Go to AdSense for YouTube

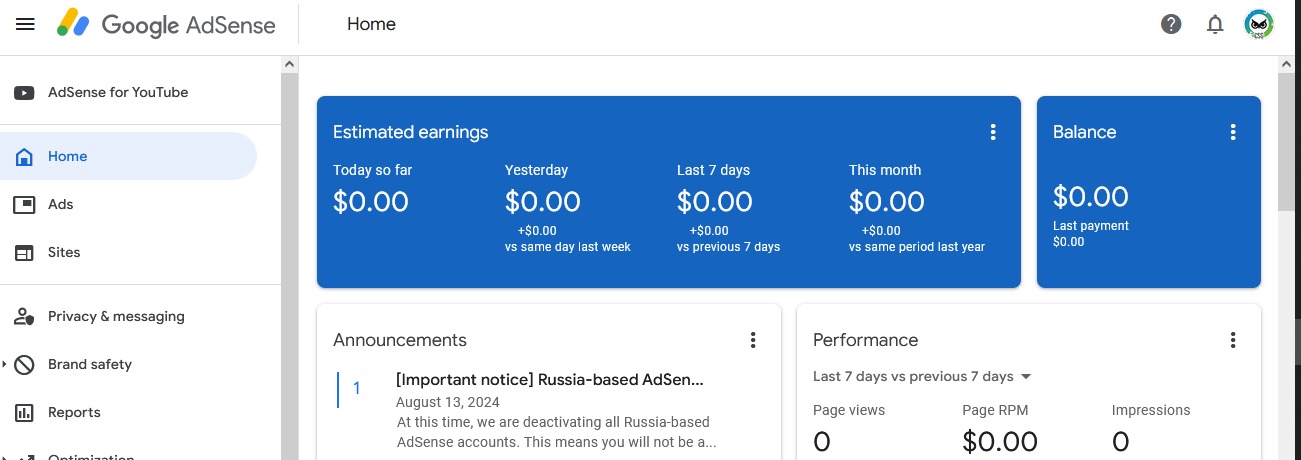118,93
